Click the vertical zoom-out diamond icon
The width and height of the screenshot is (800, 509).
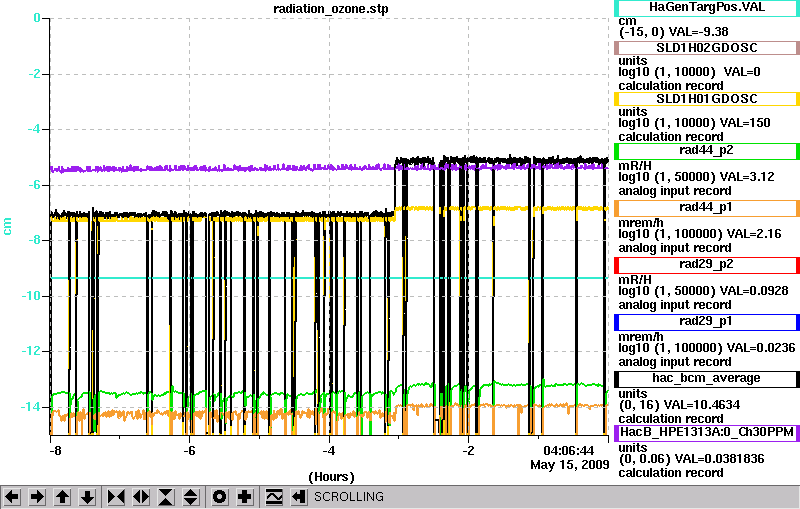pos(191,497)
